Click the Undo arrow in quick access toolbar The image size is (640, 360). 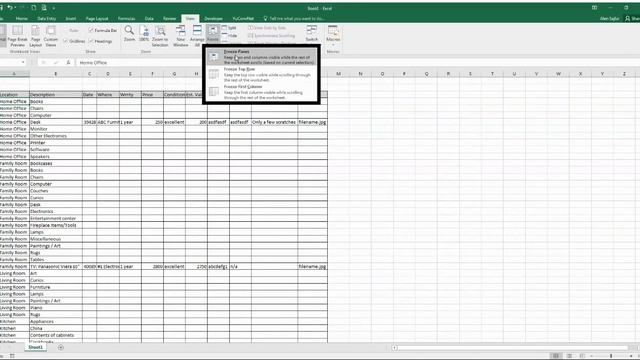[x=10, y=8]
